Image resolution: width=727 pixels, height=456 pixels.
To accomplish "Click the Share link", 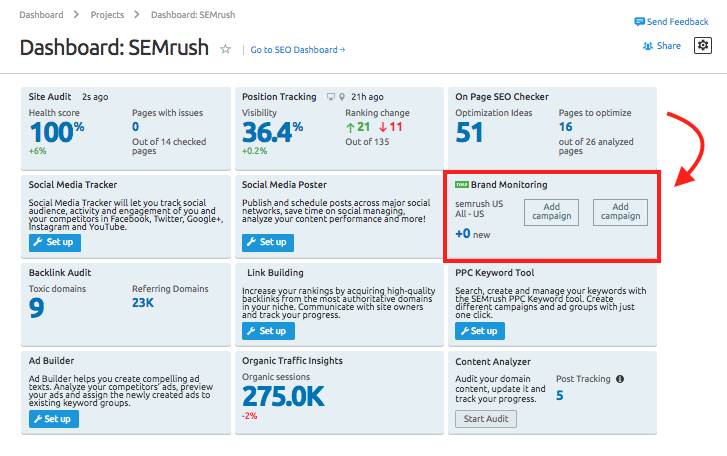I will point(669,46).
